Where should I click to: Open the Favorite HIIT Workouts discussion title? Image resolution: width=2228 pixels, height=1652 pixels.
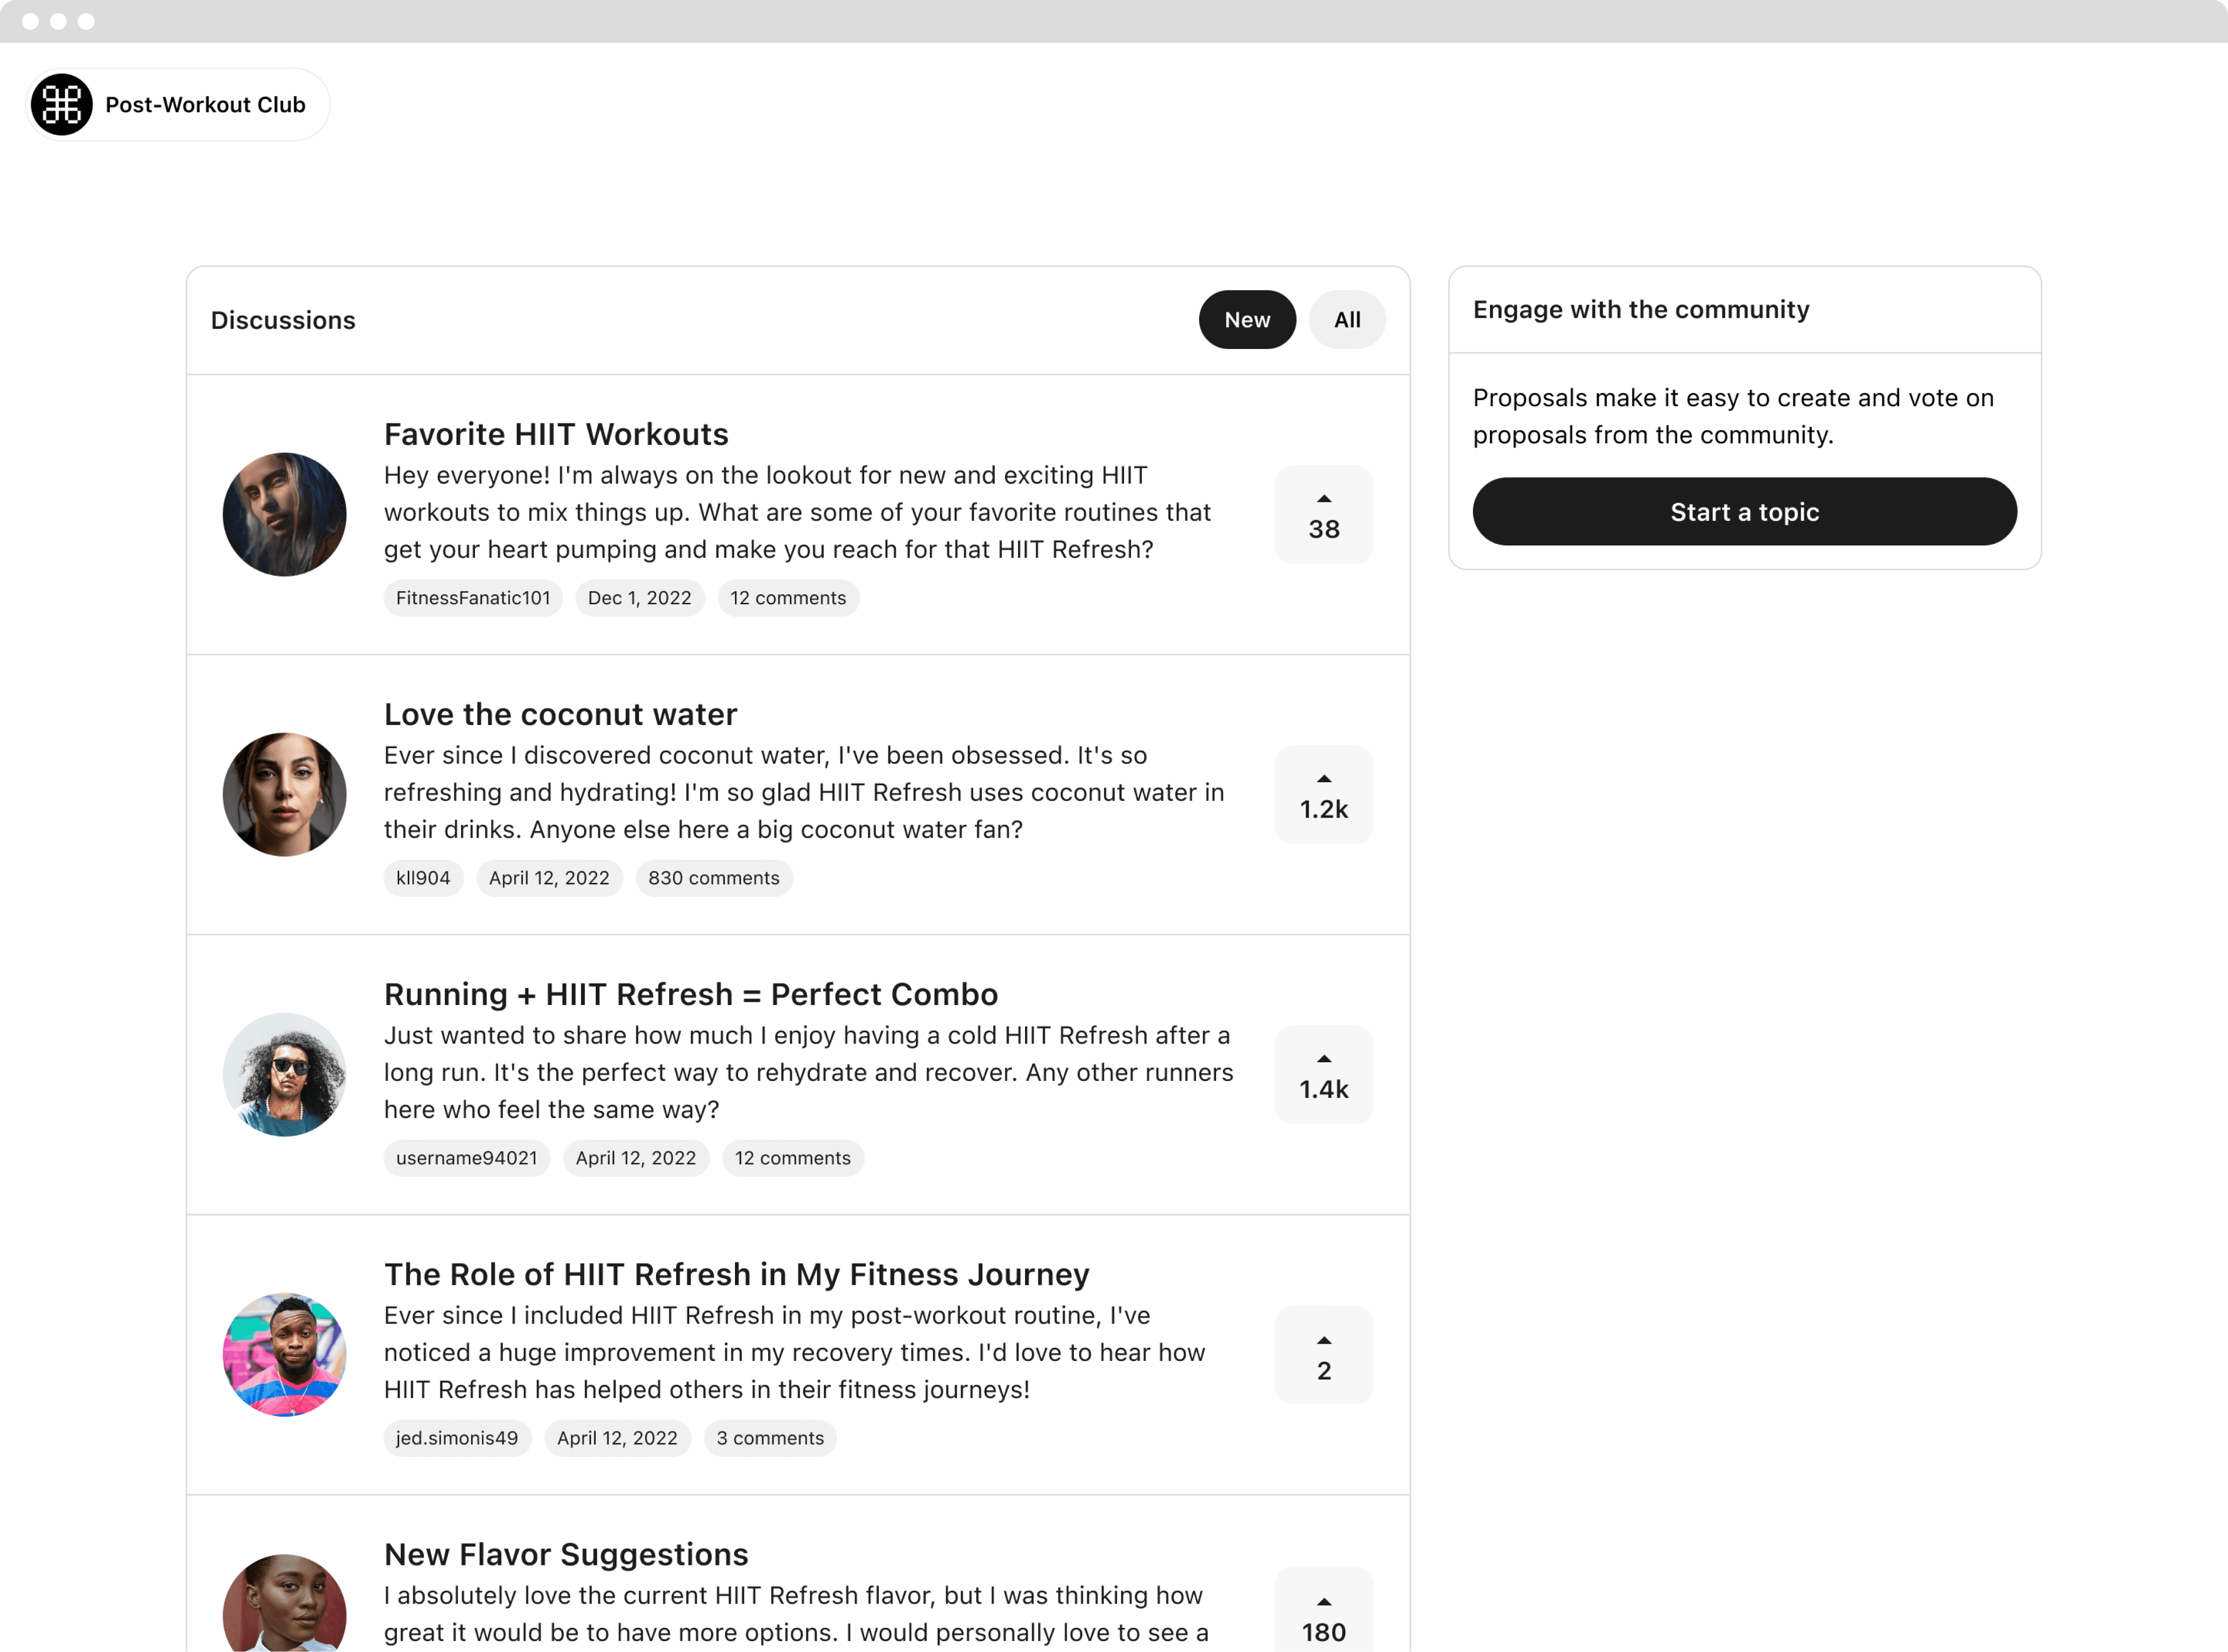[556, 434]
